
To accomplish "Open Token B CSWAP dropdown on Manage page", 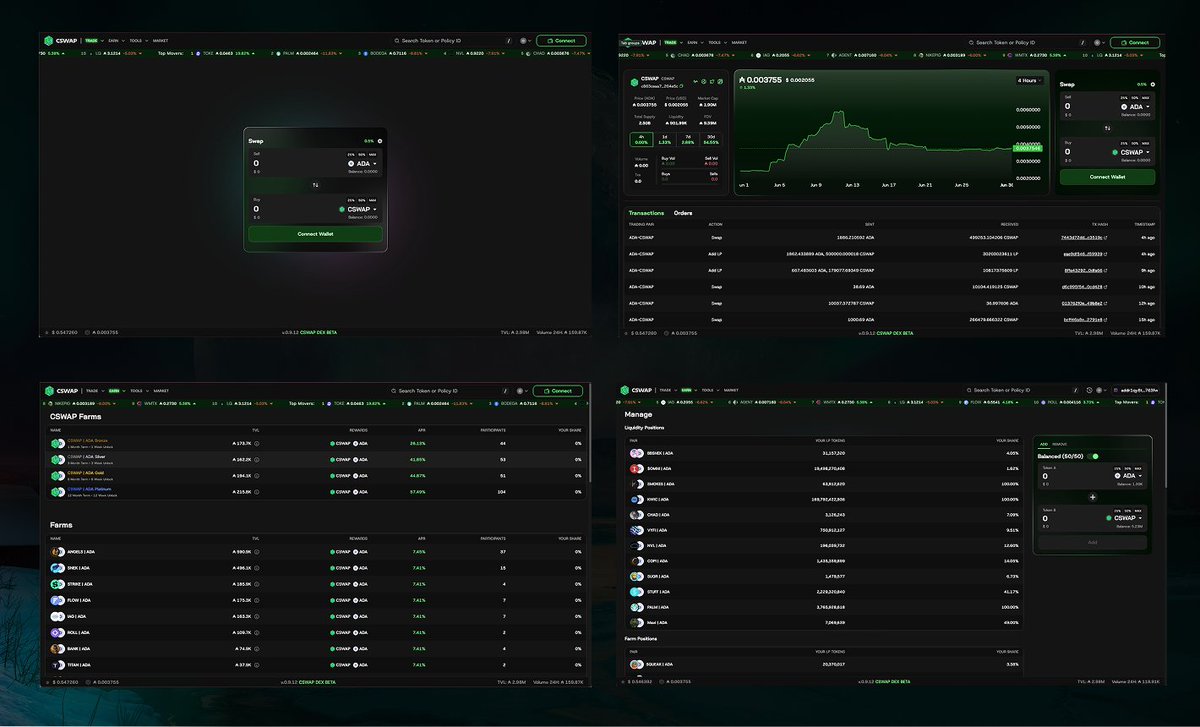I will 1123,518.
